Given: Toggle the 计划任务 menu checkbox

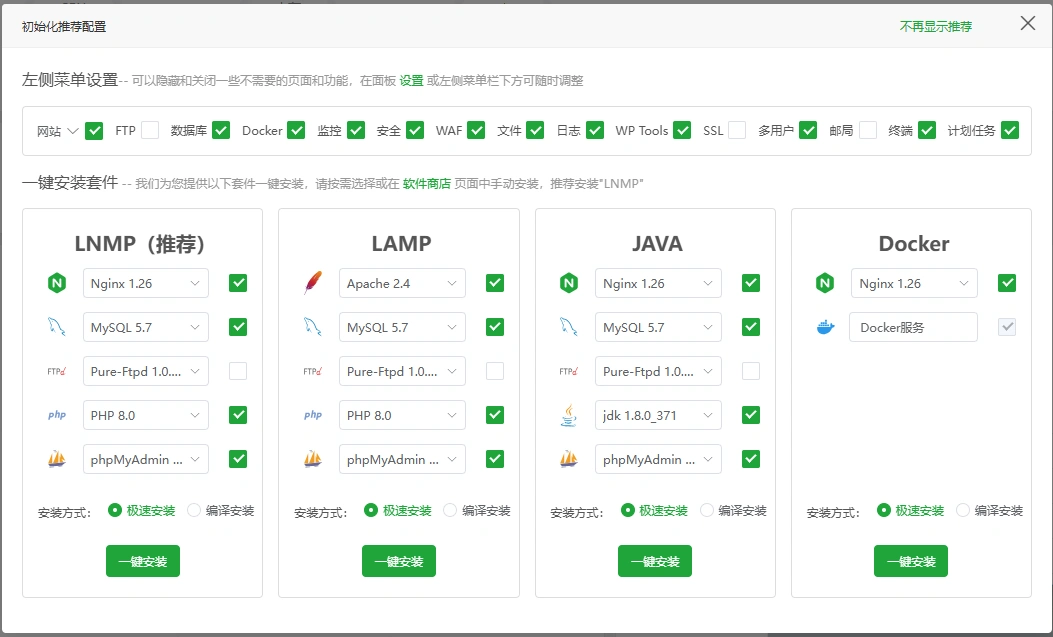Looking at the screenshot, I should (x=1010, y=130).
